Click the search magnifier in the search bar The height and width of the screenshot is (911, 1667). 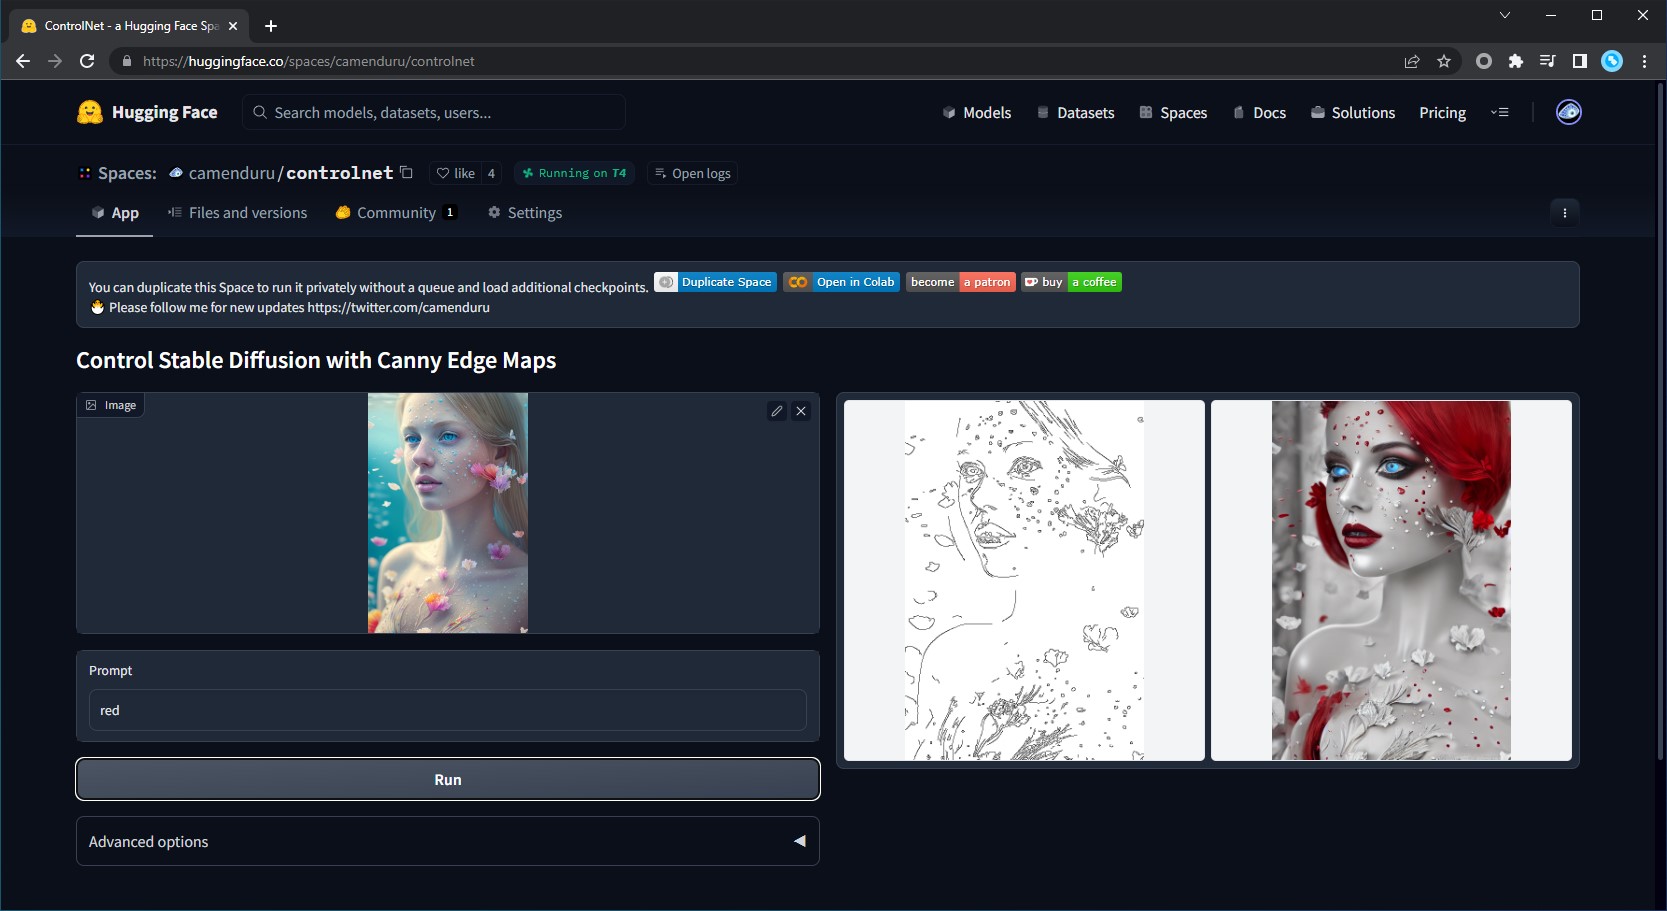[260, 112]
